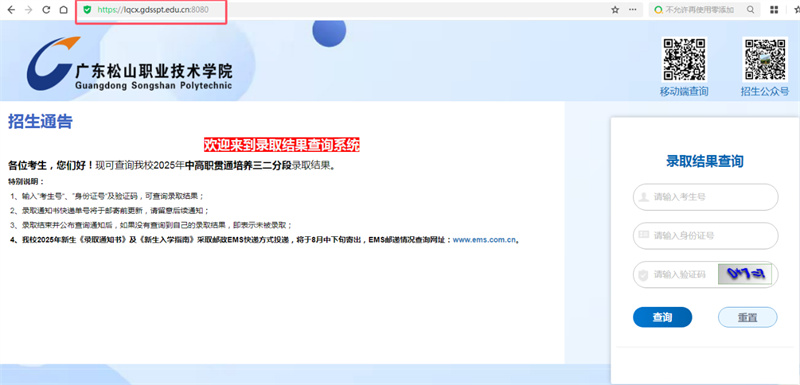Click the lqcx.gdsspt.edu.cn address bar URL
800x385 pixels.
pos(153,10)
